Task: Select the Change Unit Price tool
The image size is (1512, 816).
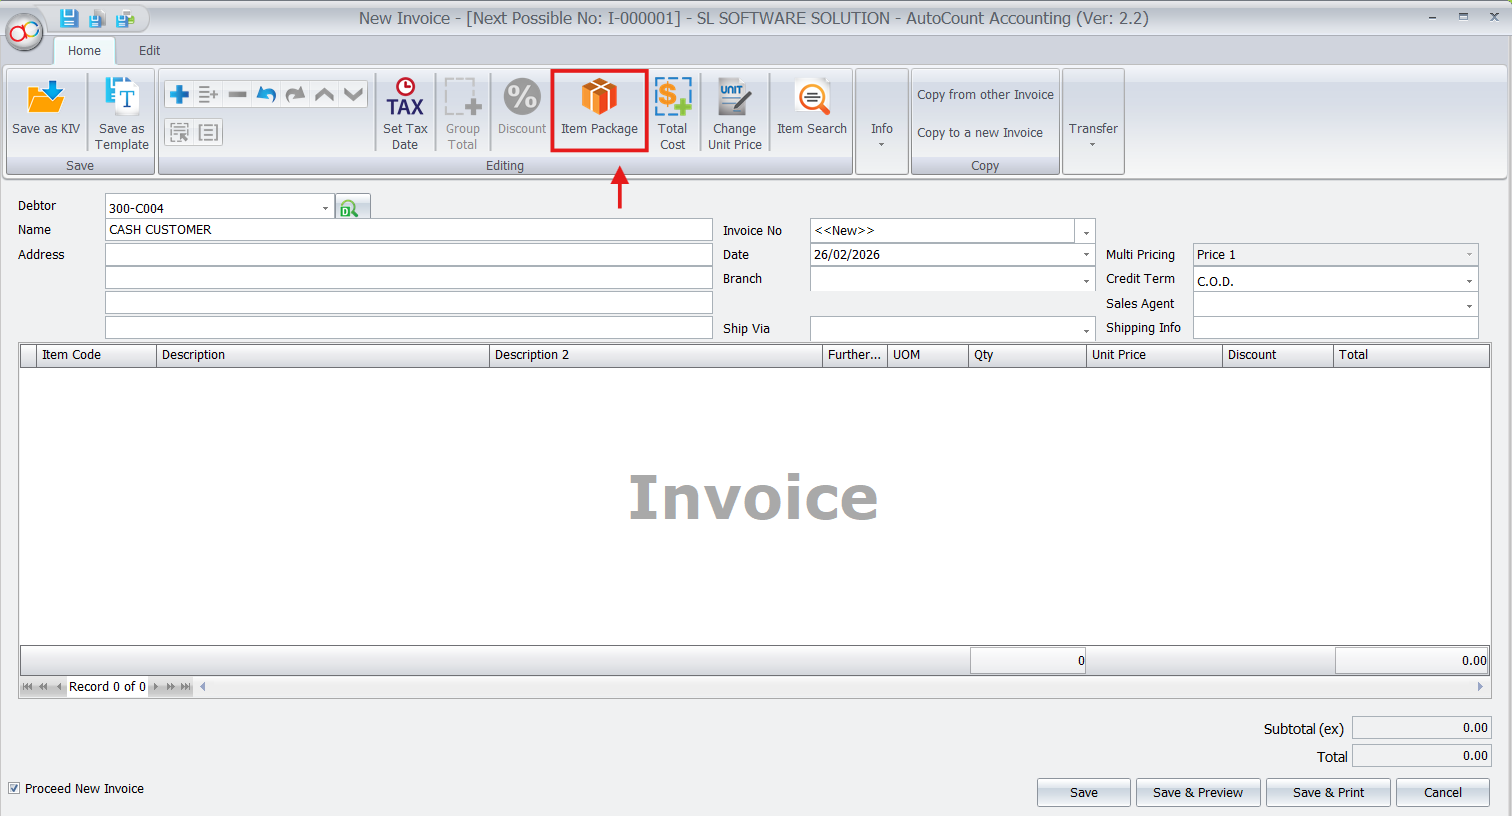Action: [x=734, y=99]
